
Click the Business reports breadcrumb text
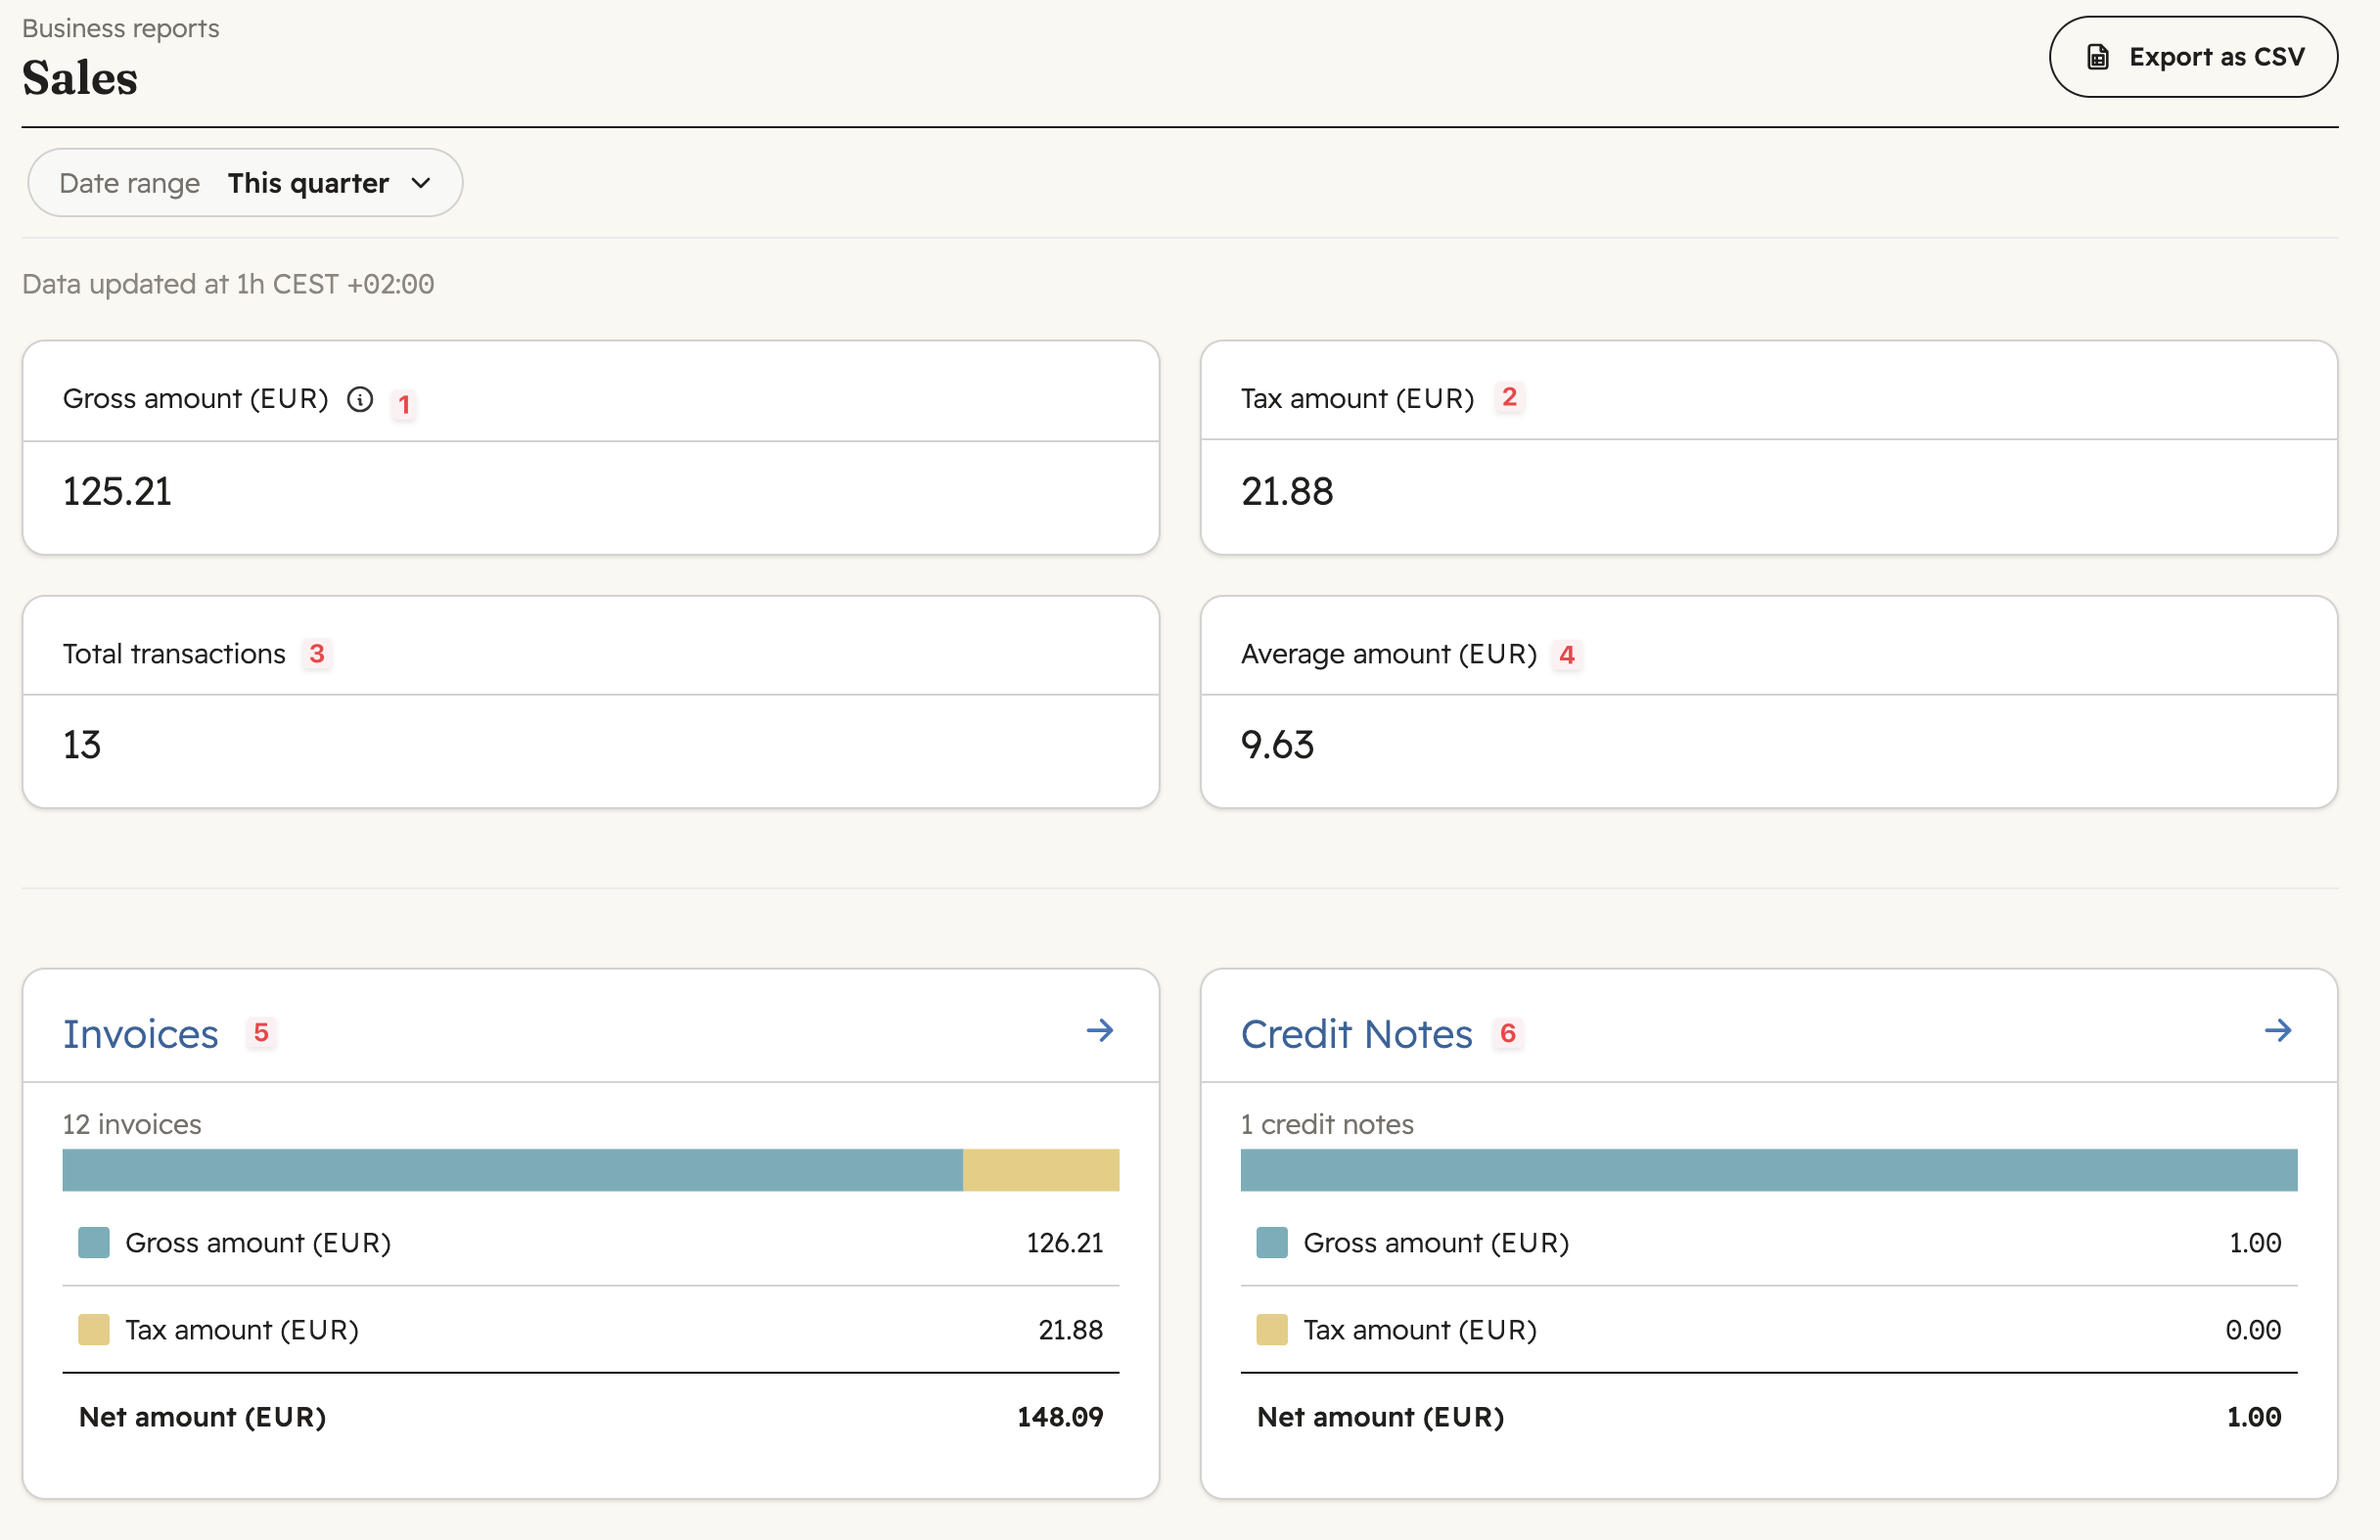point(121,28)
